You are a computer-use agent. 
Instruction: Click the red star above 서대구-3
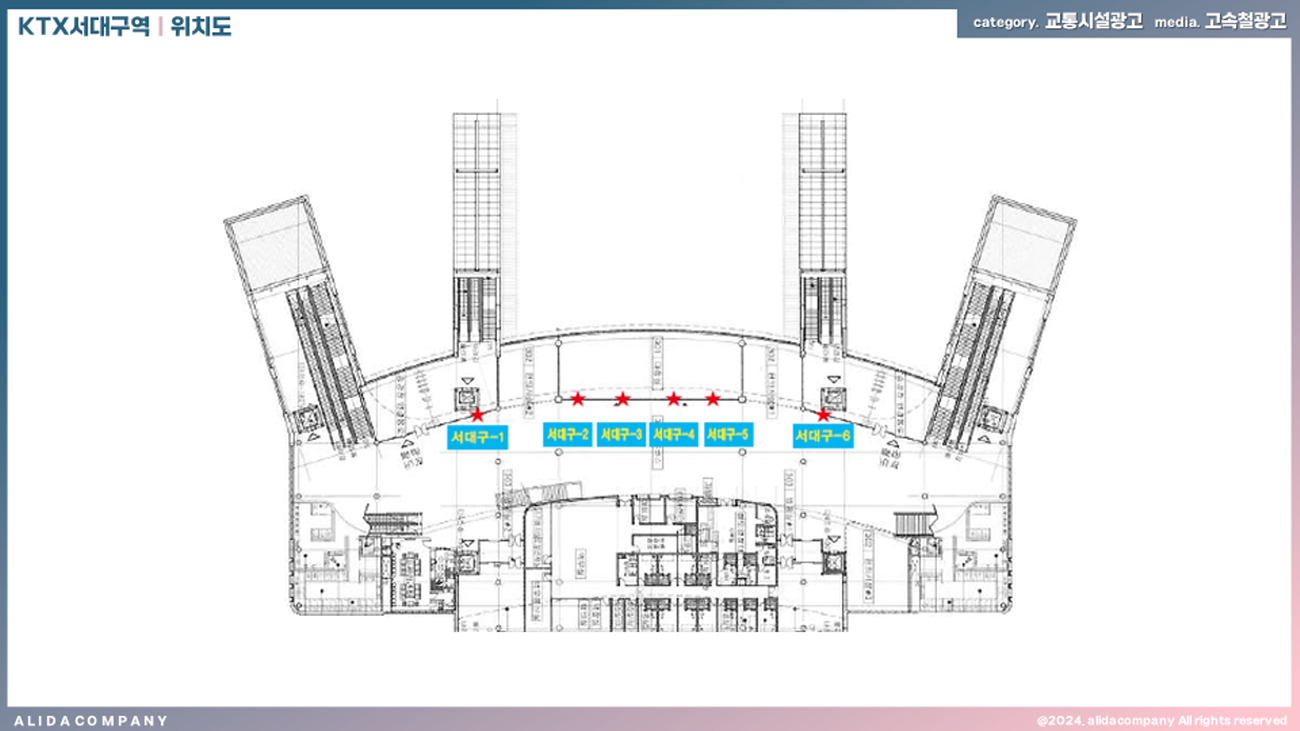tap(622, 399)
